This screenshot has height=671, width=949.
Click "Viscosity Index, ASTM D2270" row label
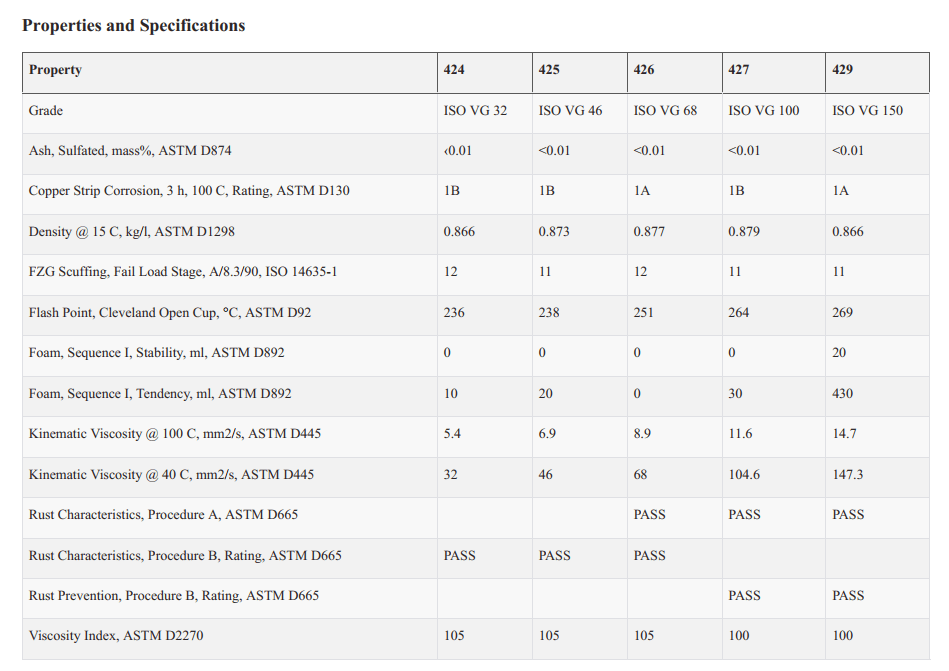[116, 636]
